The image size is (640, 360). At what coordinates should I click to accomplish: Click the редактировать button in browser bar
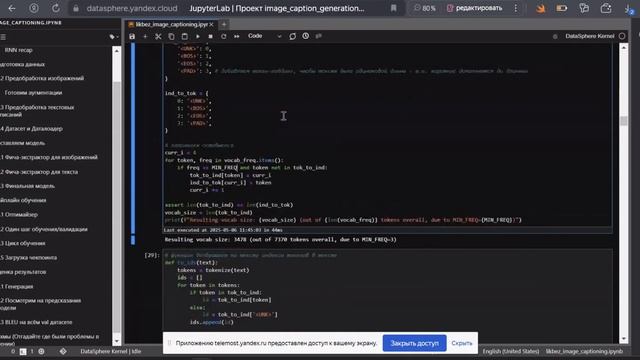point(474,8)
